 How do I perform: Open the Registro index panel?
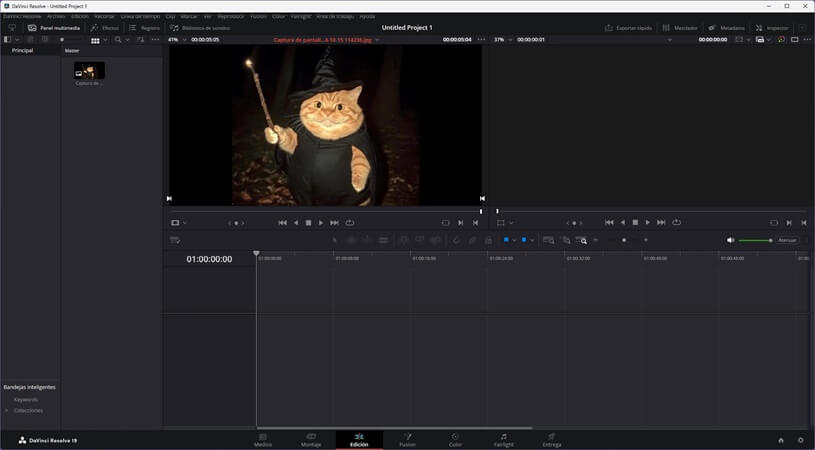pyautogui.click(x=144, y=28)
